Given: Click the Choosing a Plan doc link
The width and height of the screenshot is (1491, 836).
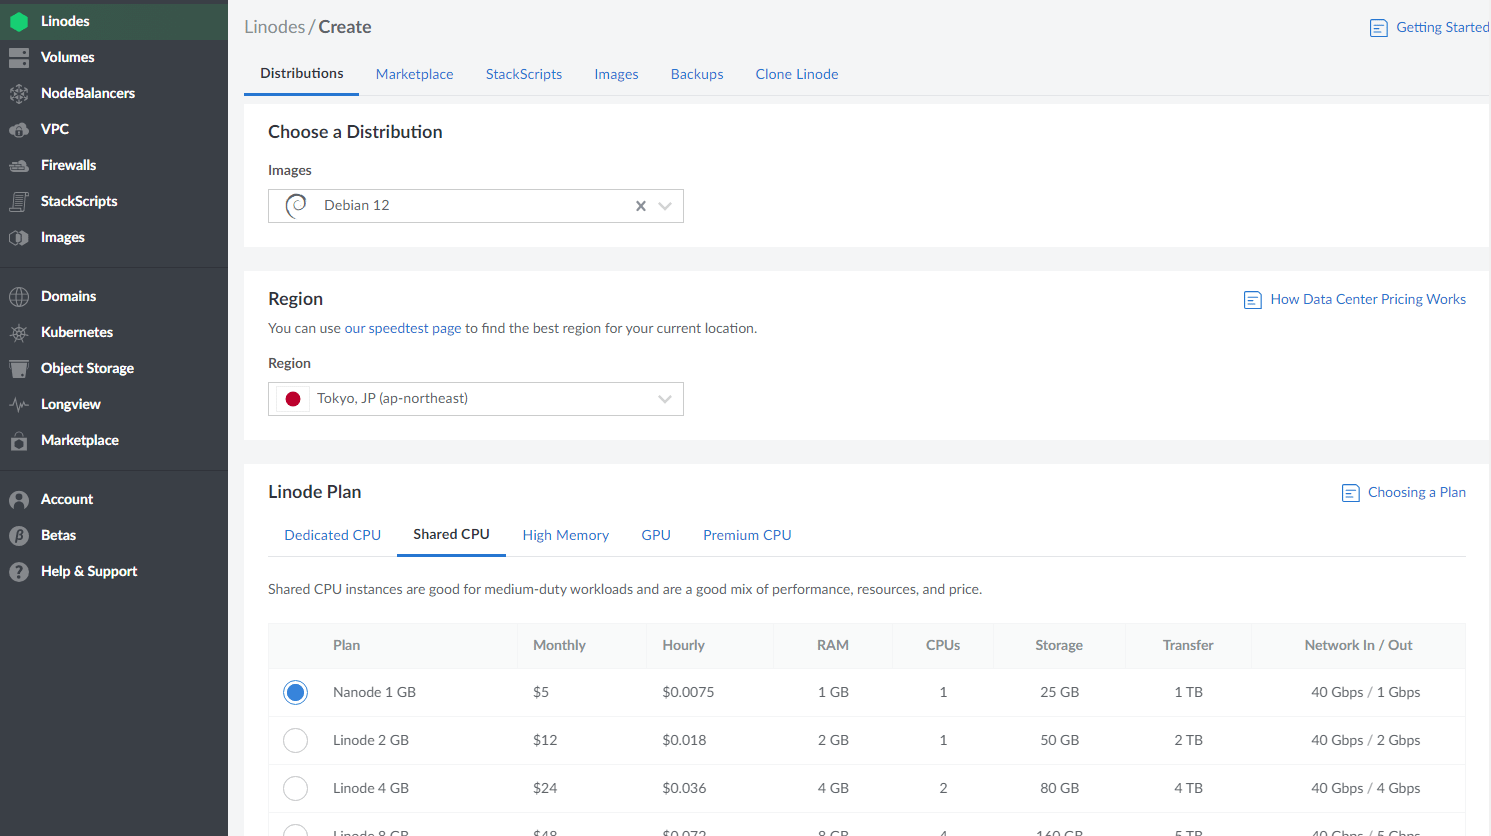Looking at the screenshot, I should click(1416, 492).
